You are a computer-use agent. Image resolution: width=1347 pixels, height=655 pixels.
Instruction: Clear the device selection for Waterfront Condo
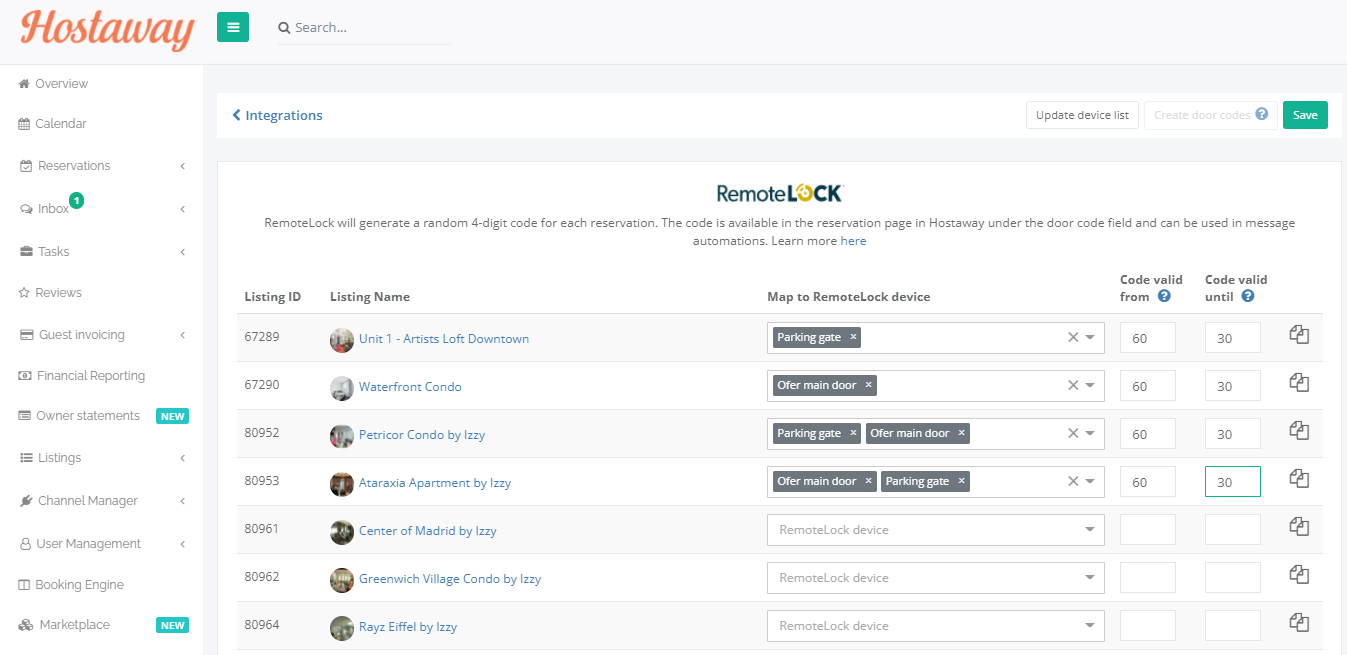pyautogui.click(x=1072, y=385)
